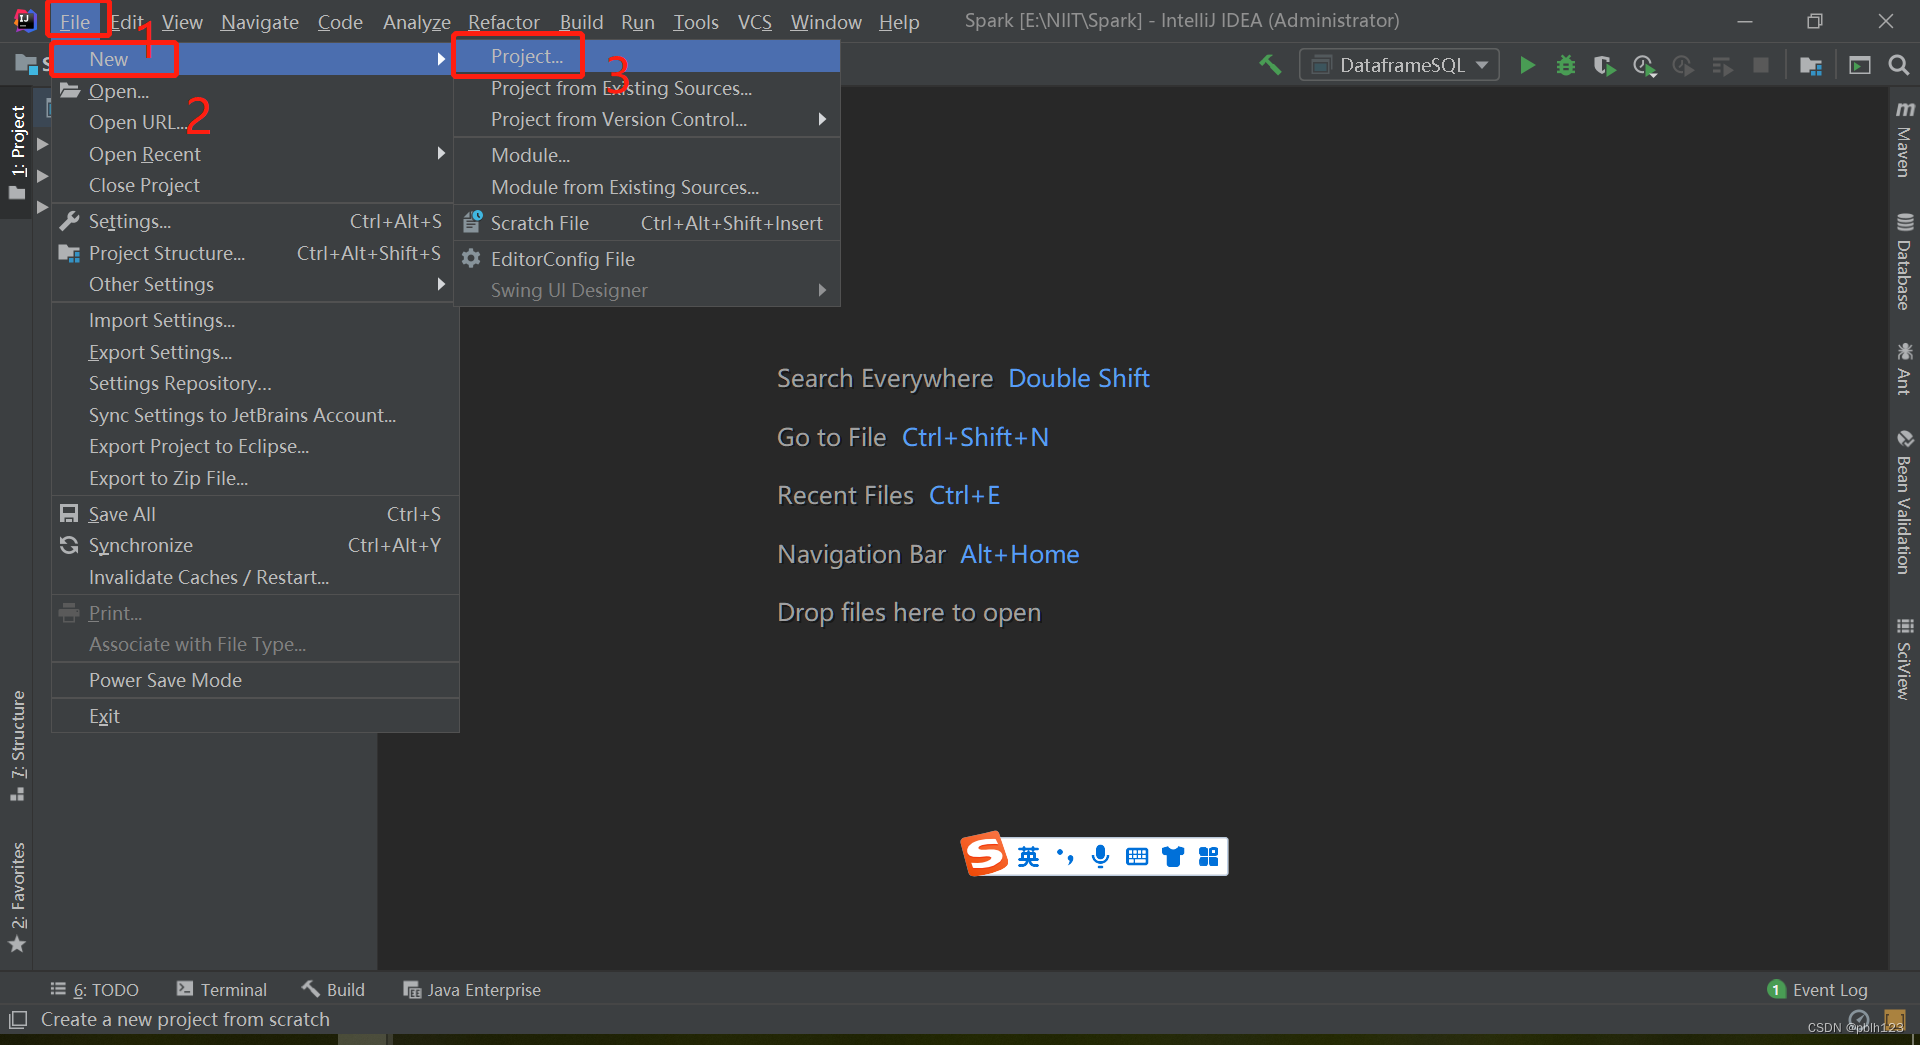Choose Module from Existing Sources...
The height and width of the screenshot is (1045, 1920).
[647, 187]
